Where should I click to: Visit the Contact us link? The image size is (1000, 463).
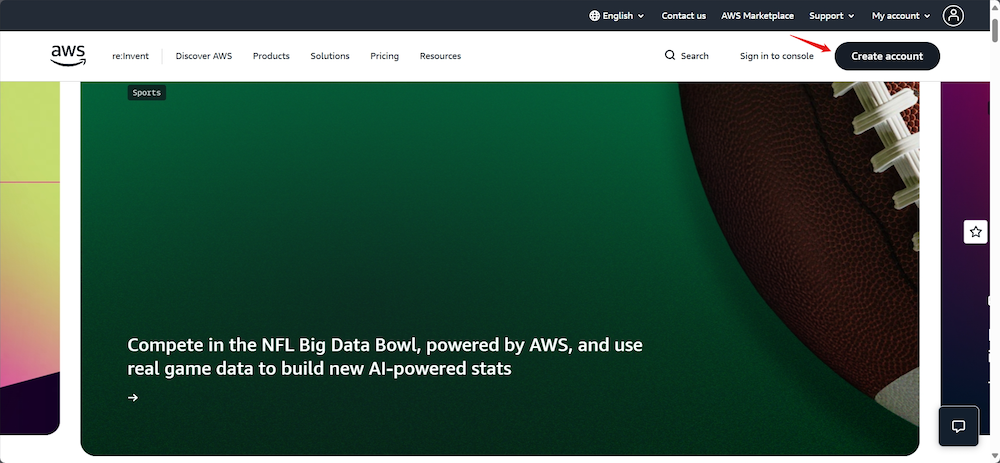(x=684, y=15)
